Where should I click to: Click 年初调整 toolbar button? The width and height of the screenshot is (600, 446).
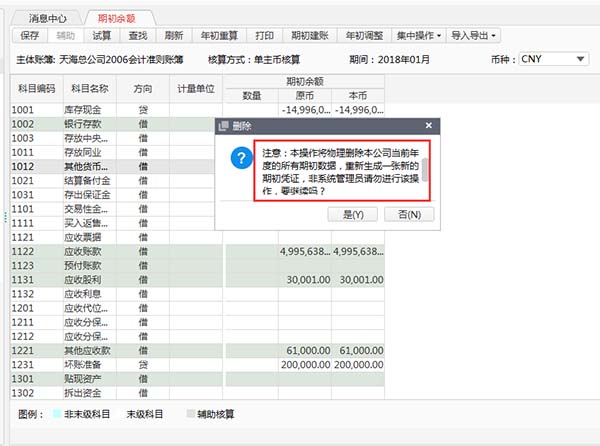tap(364, 36)
